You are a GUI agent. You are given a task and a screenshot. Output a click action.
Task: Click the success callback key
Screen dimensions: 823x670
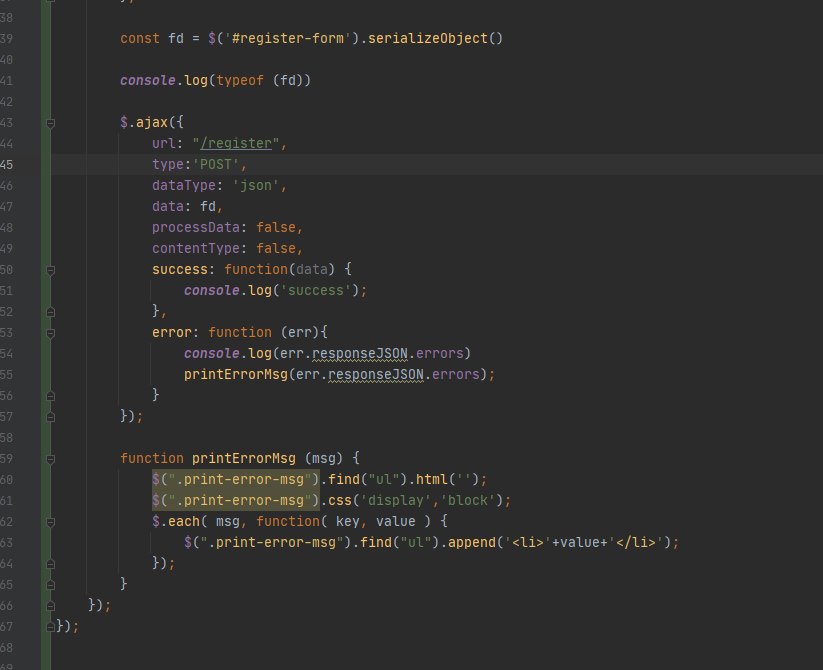(180, 269)
